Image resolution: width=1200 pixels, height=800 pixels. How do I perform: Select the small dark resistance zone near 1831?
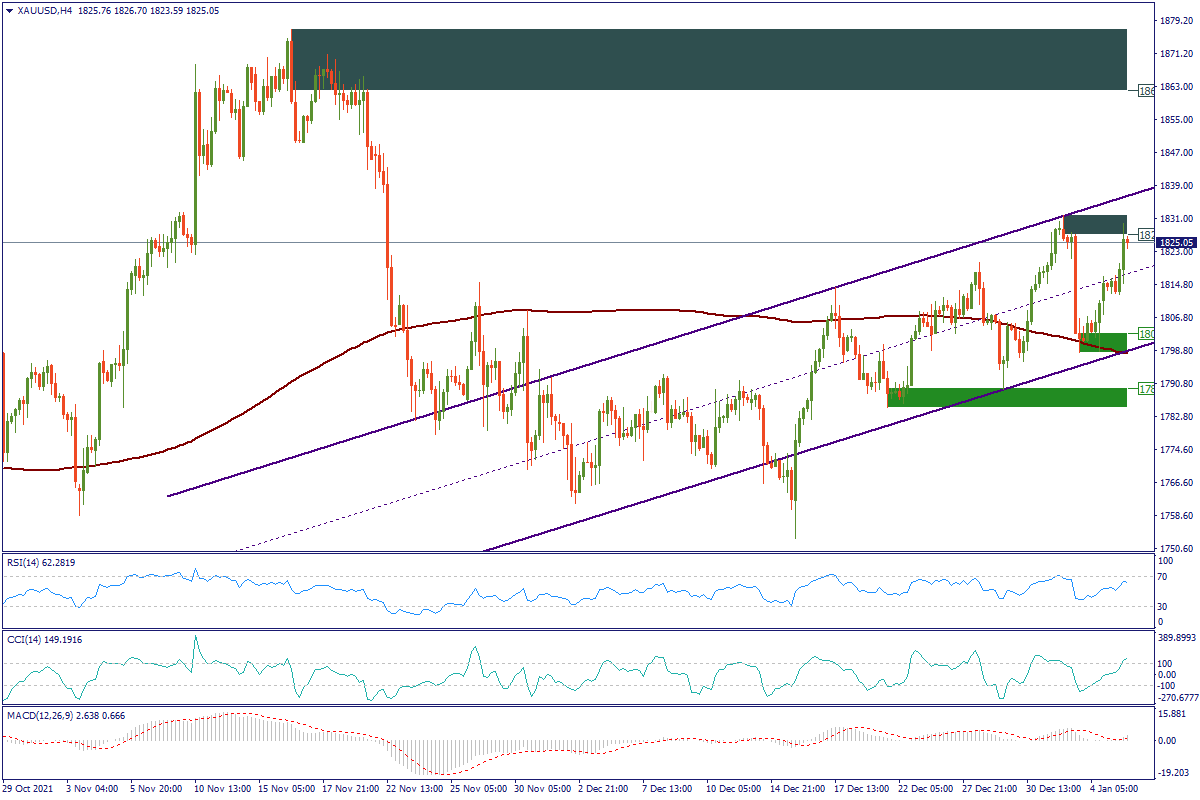pos(1095,224)
